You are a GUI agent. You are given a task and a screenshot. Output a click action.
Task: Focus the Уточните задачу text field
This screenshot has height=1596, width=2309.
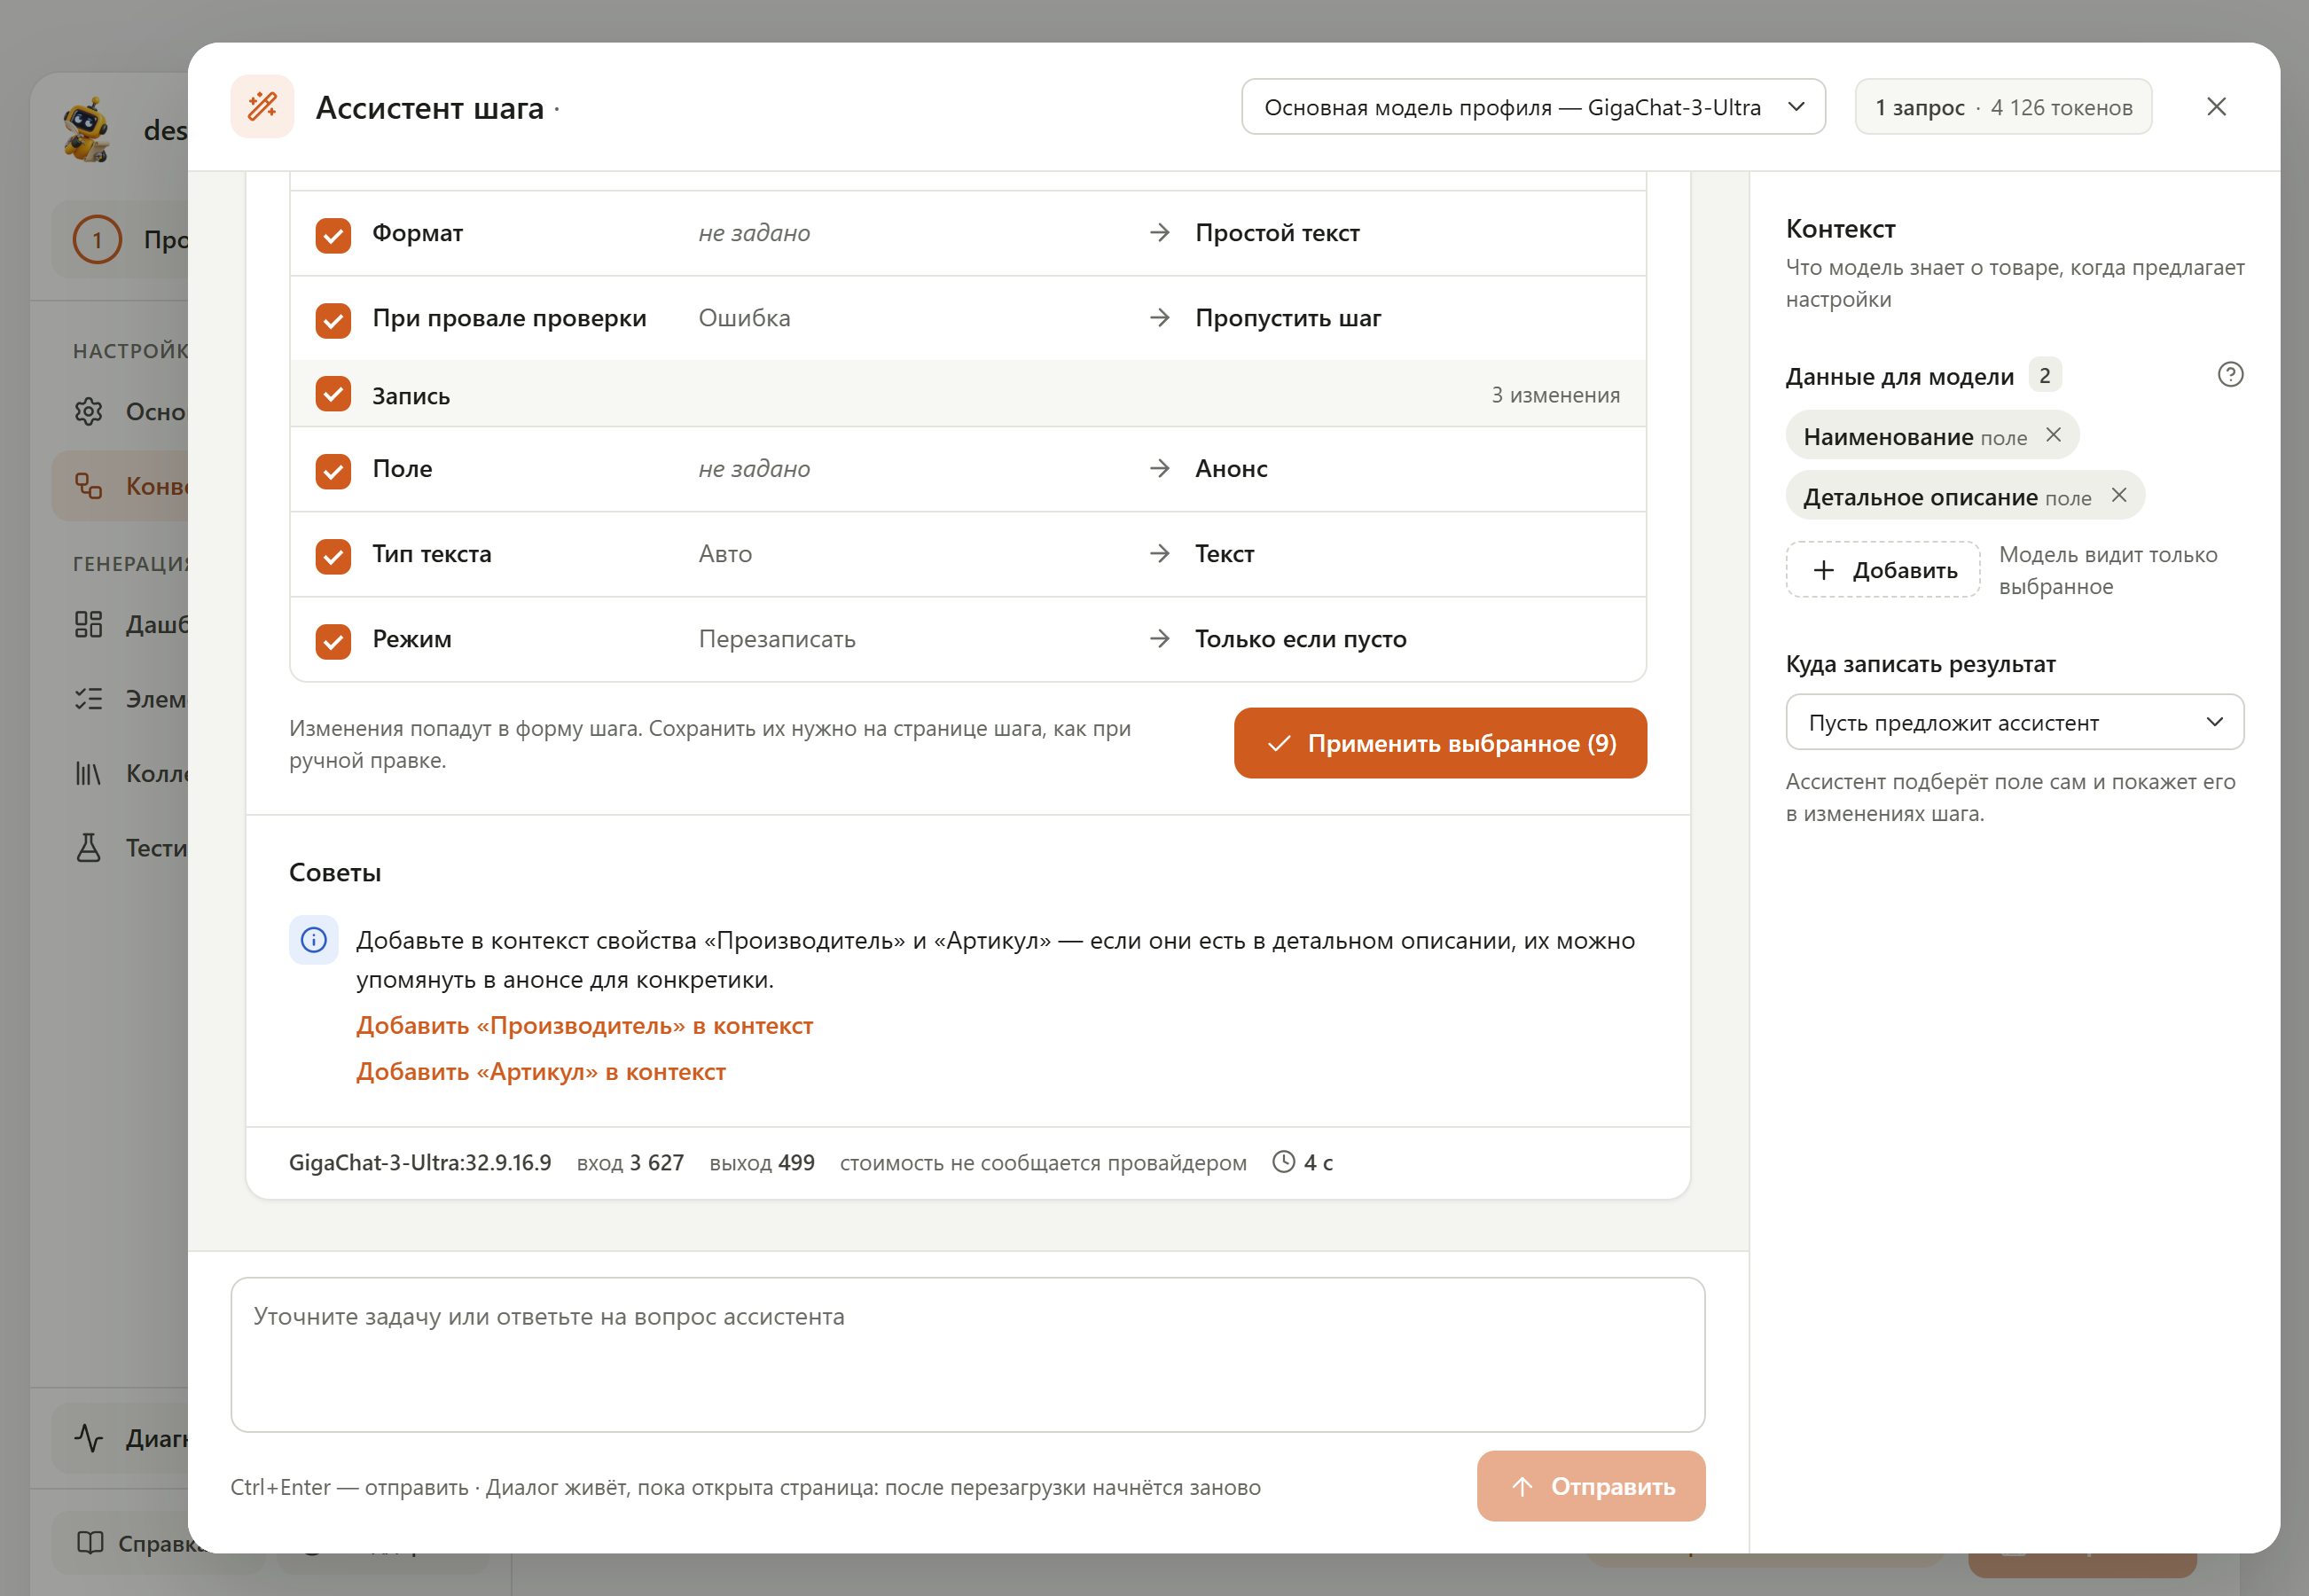coord(967,1354)
